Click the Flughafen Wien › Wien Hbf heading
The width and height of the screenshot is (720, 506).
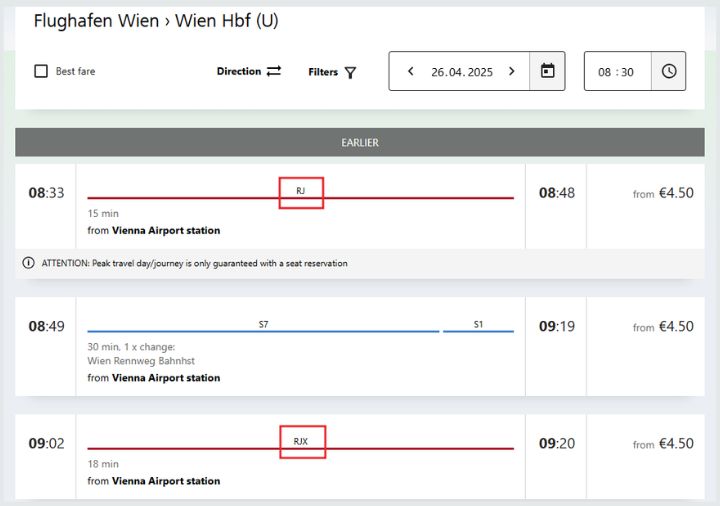[x=156, y=21]
